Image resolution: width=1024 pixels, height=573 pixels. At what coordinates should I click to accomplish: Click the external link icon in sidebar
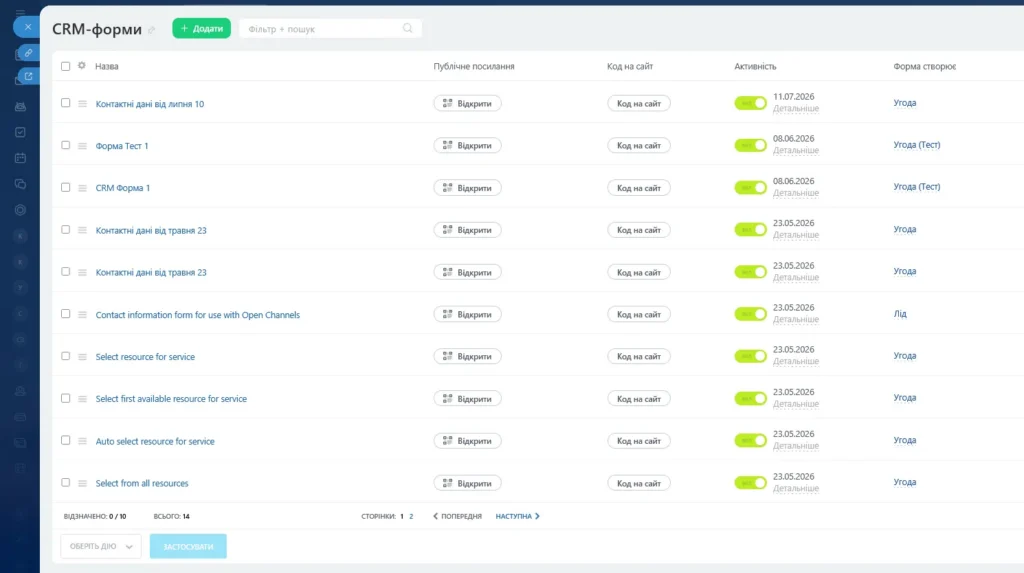(28, 76)
